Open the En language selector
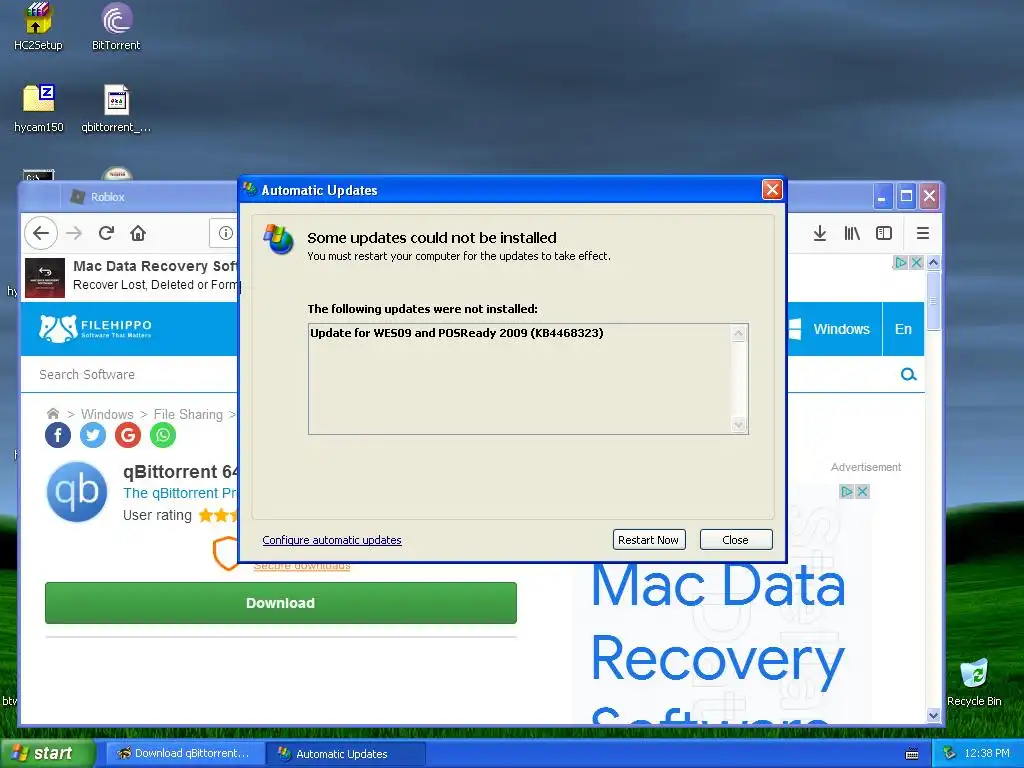The width and height of the screenshot is (1024, 768). tap(903, 329)
